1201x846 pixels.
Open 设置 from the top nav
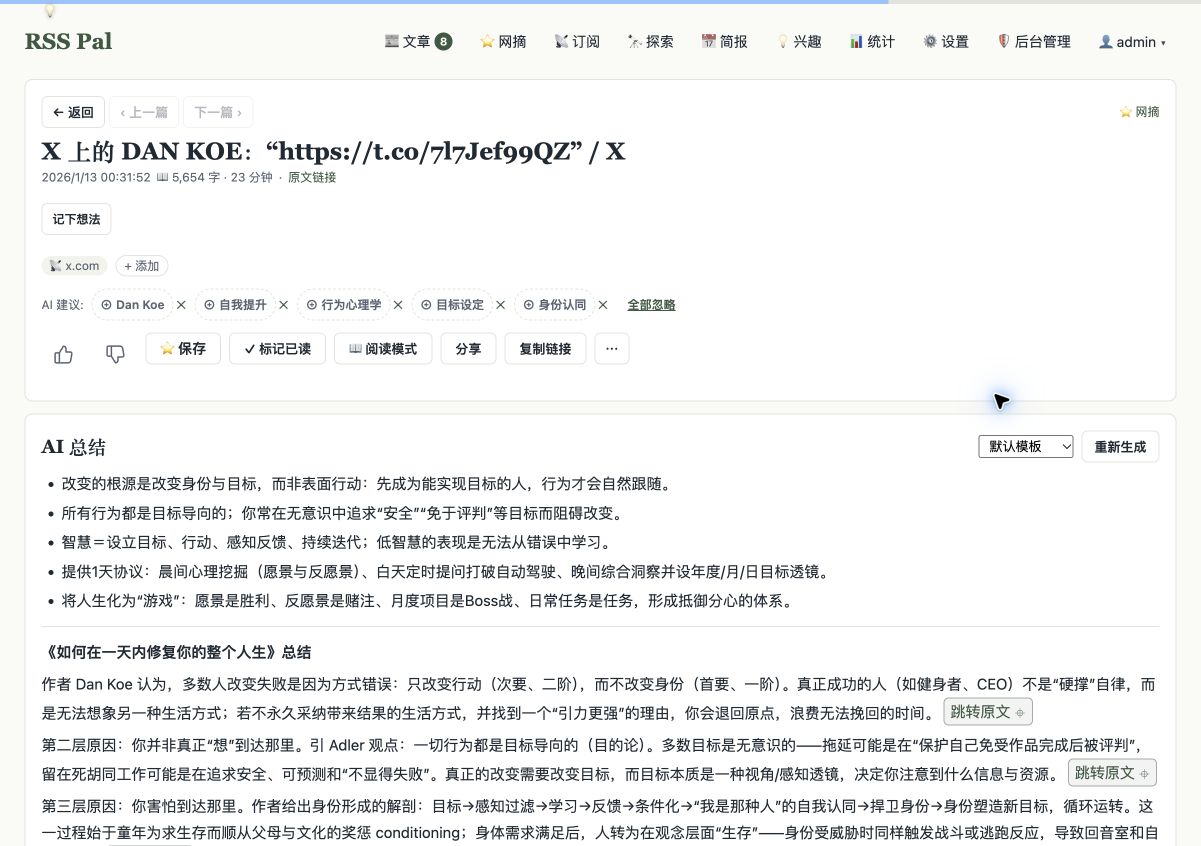[945, 42]
